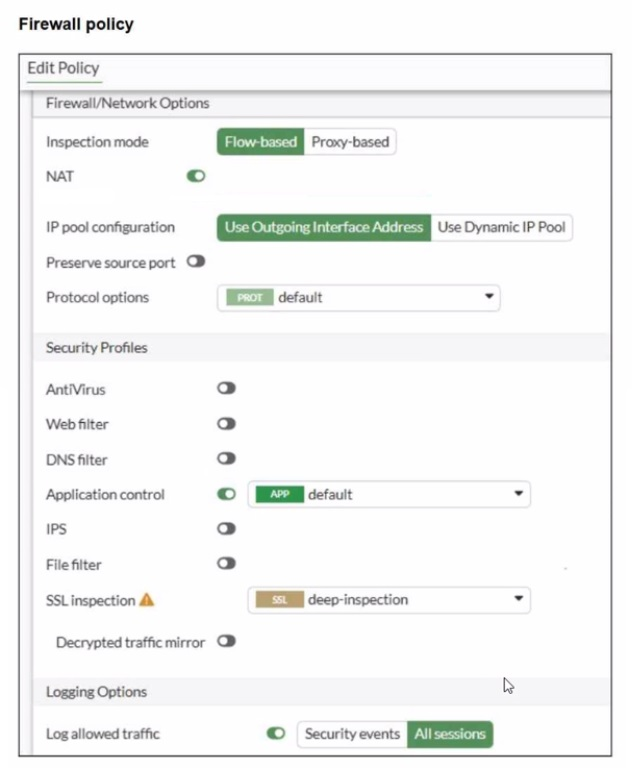Enable the Preserve source port toggle
This screenshot has height=772, width=632.
[x=196, y=262]
